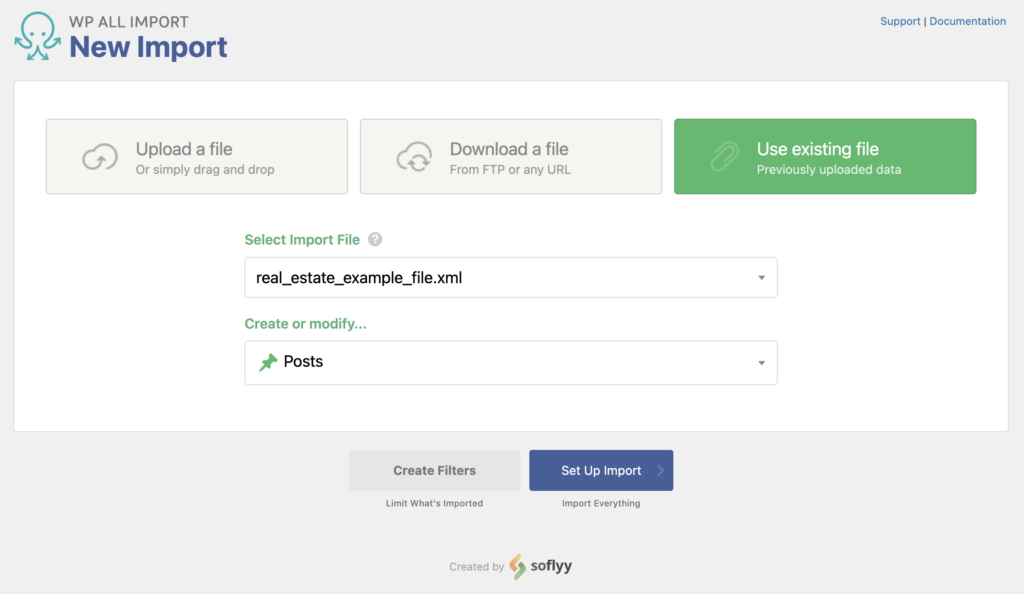Select the Upload a file option

(x=196, y=157)
